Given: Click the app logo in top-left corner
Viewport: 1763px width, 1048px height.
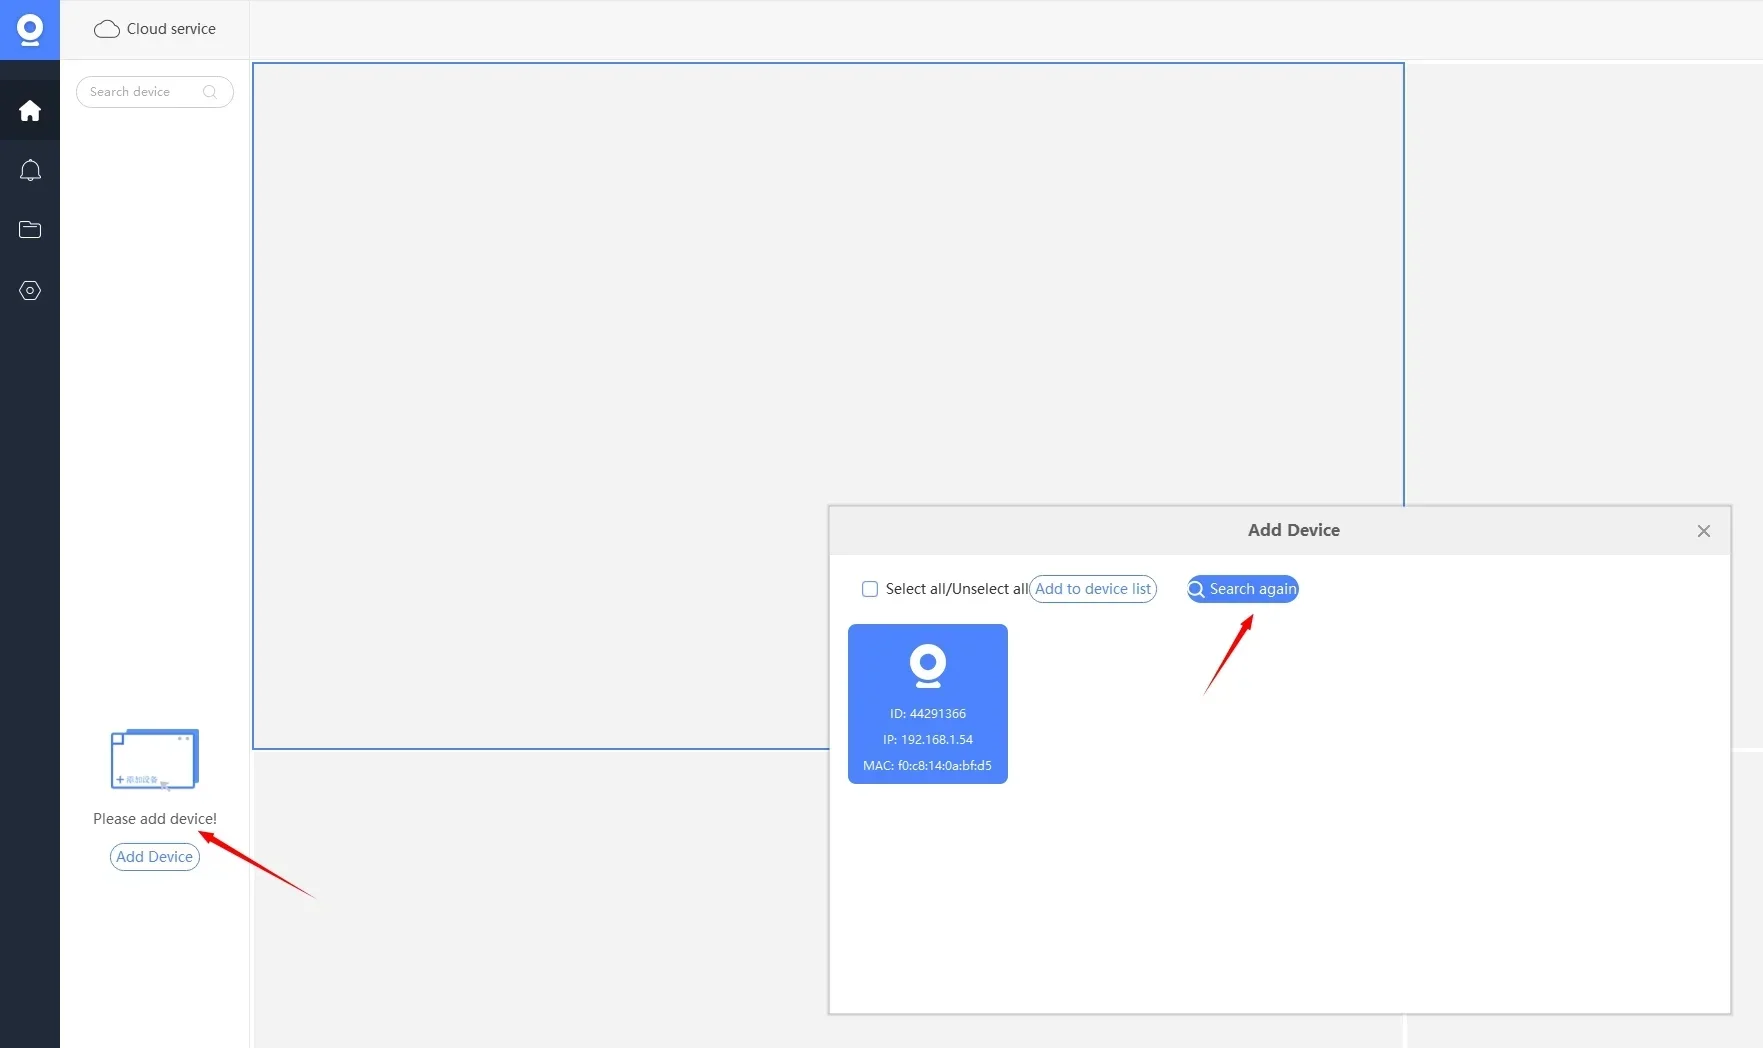Looking at the screenshot, I should tap(30, 30).
